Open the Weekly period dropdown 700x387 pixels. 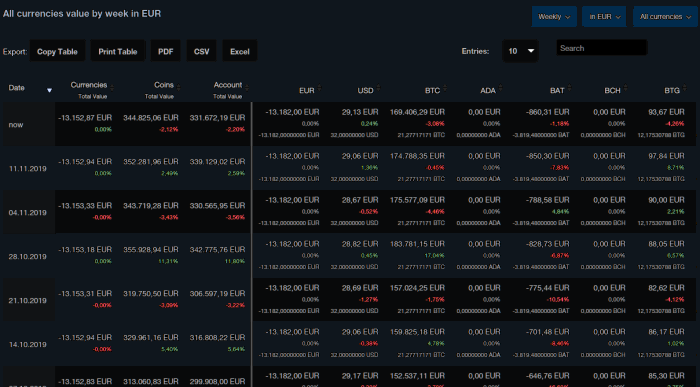[x=554, y=17]
